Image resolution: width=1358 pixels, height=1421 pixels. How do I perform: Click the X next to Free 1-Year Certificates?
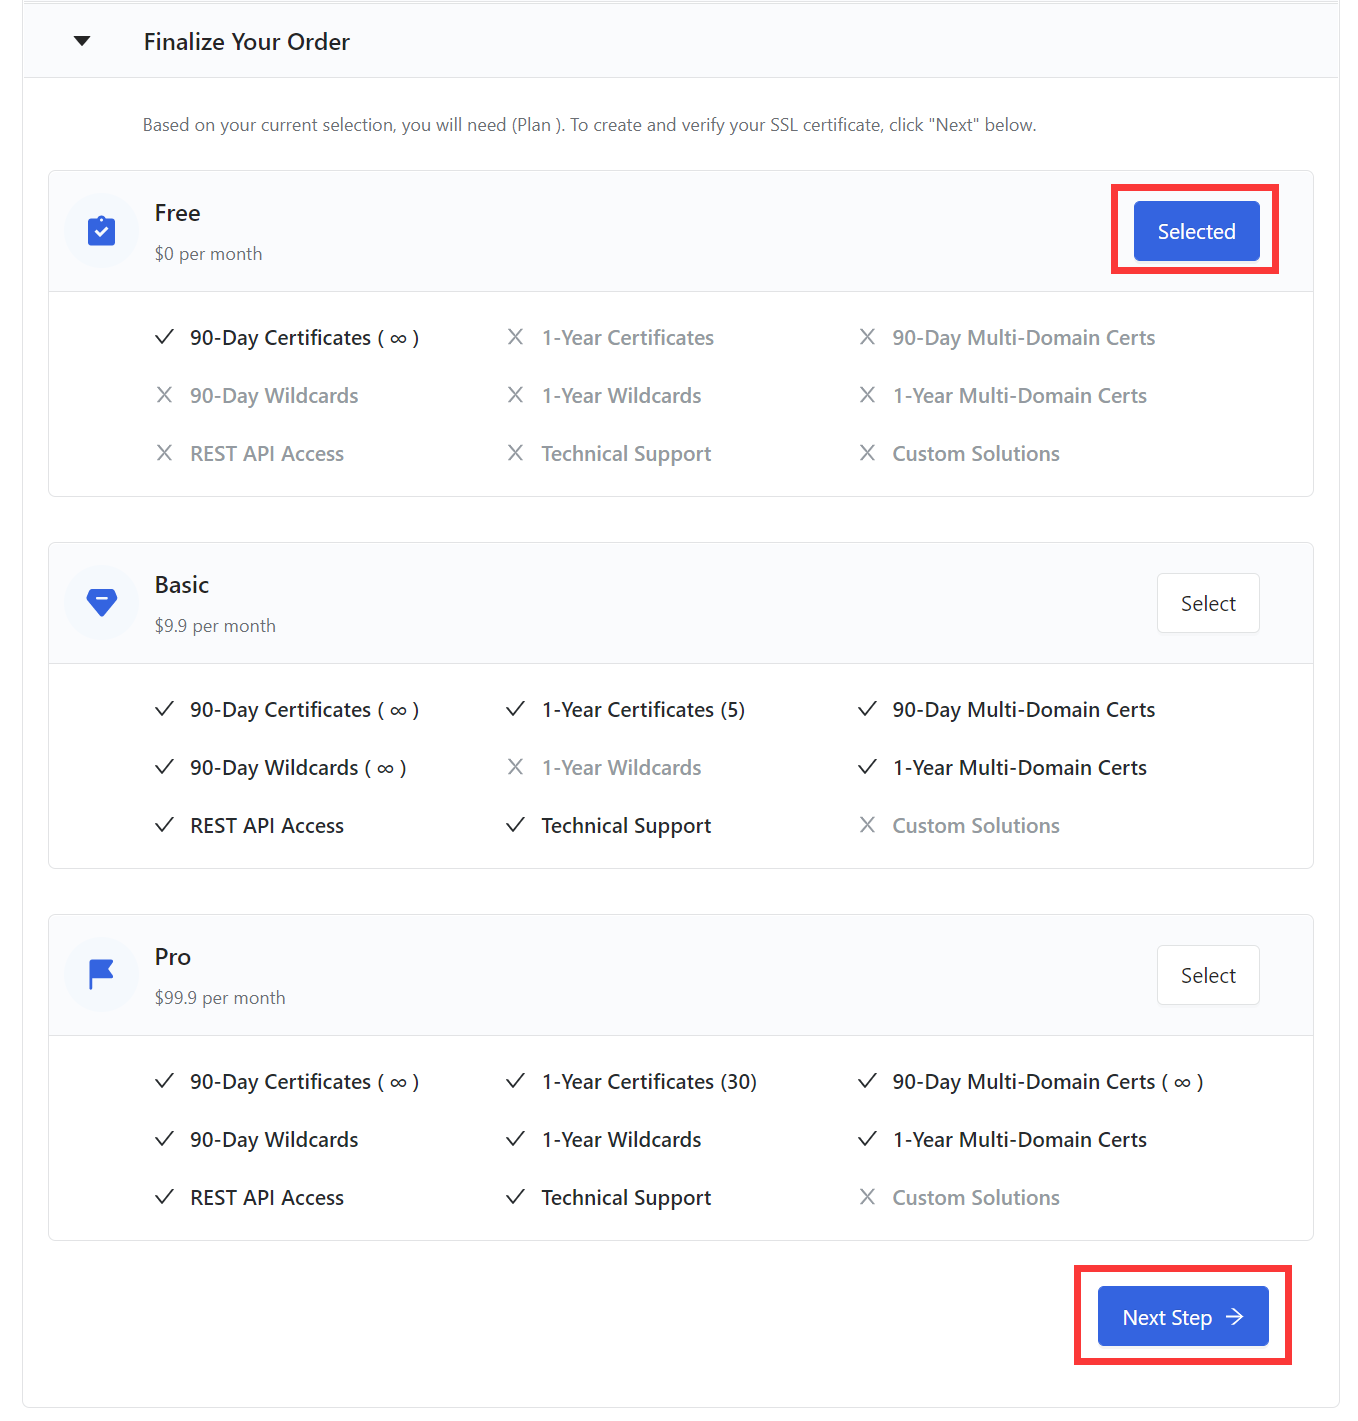pos(515,337)
